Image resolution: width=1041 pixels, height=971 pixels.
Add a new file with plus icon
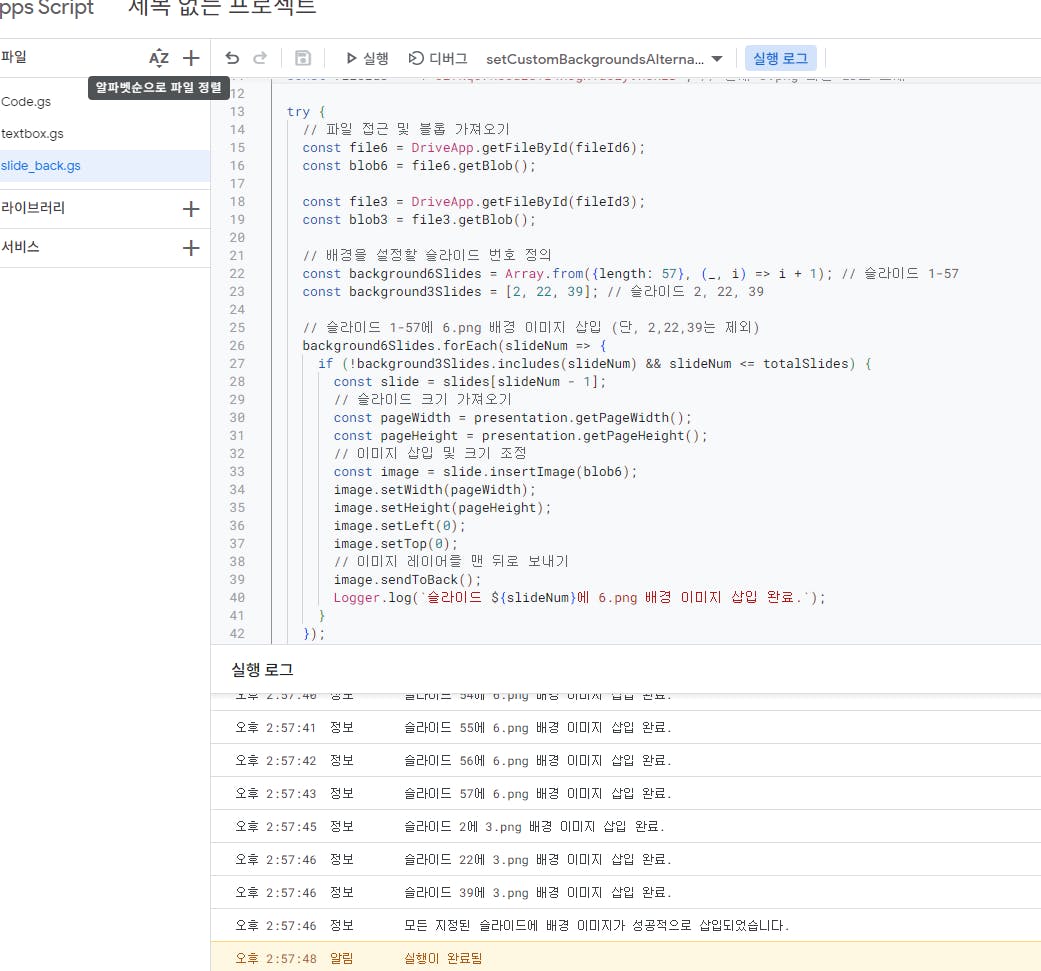[x=191, y=58]
